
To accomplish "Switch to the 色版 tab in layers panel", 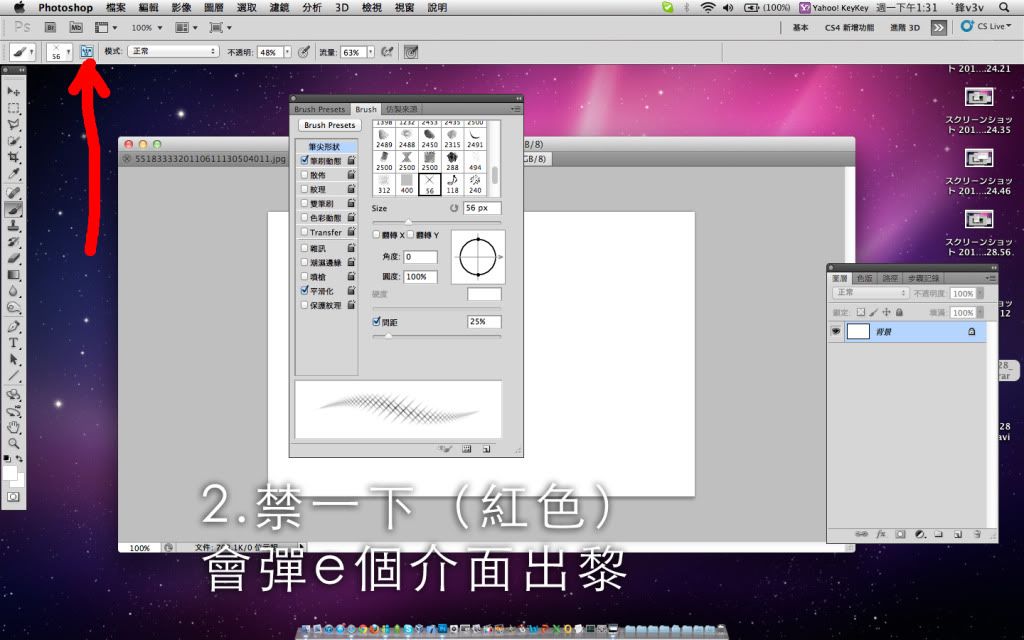I will coord(863,278).
